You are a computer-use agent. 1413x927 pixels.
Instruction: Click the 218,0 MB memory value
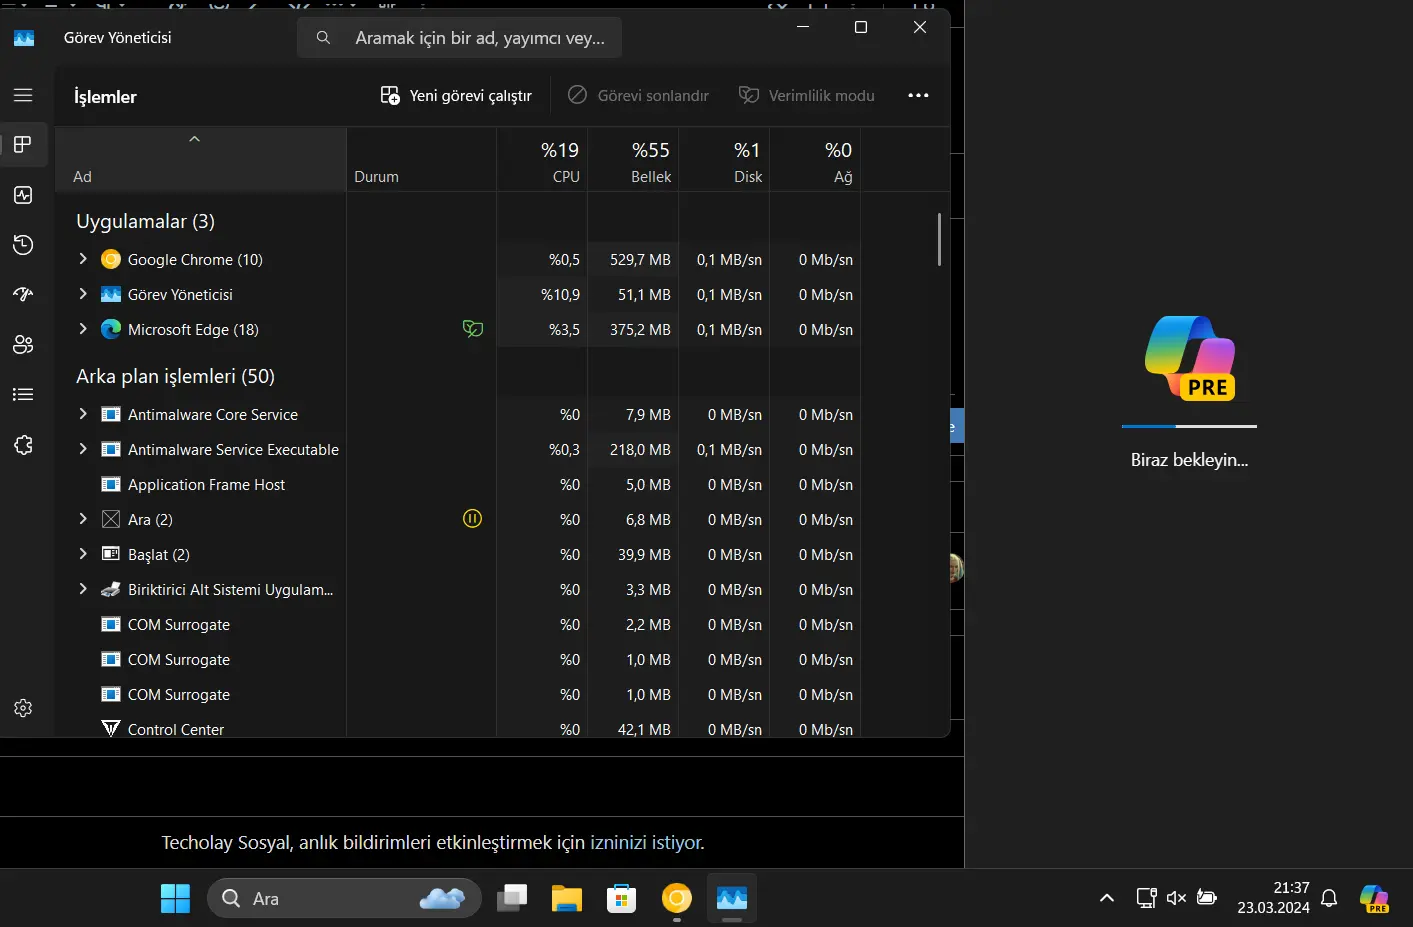click(640, 449)
